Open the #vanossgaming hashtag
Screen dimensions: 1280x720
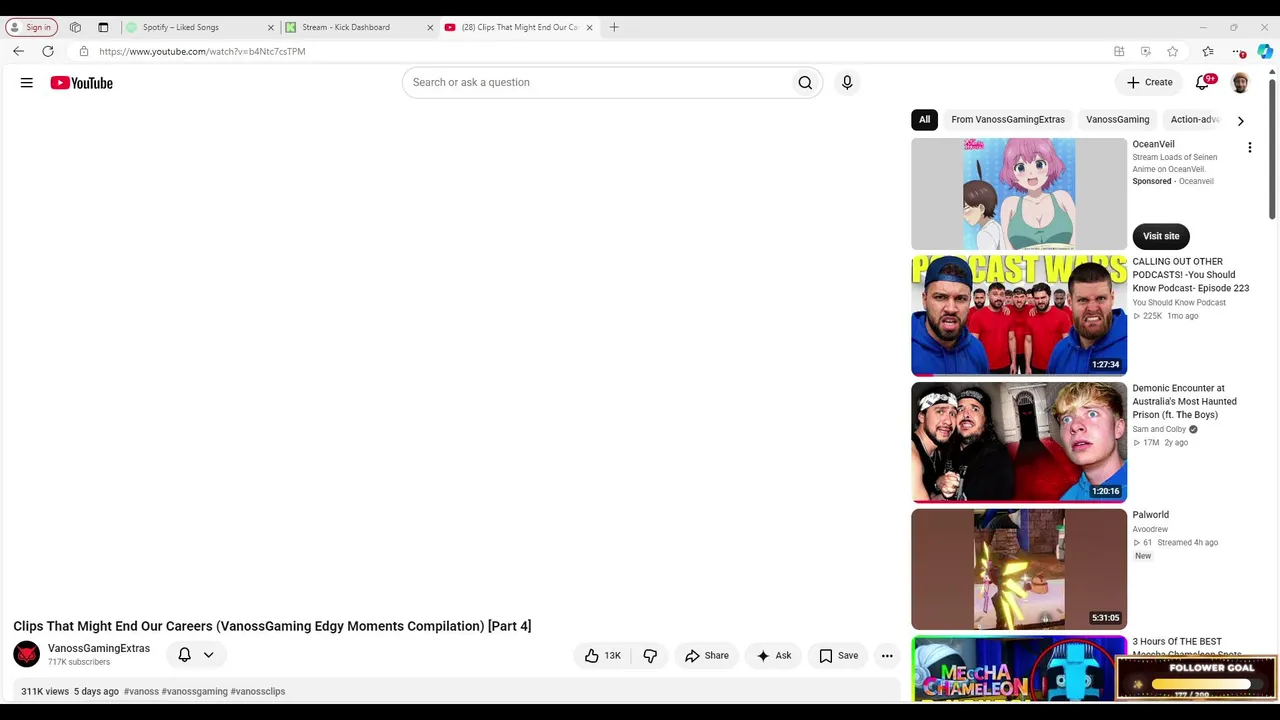pyautogui.click(x=195, y=692)
